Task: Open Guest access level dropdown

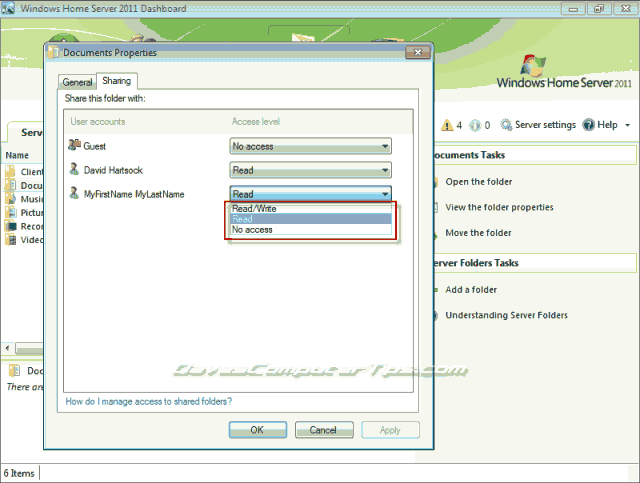Action: (310, 146)
